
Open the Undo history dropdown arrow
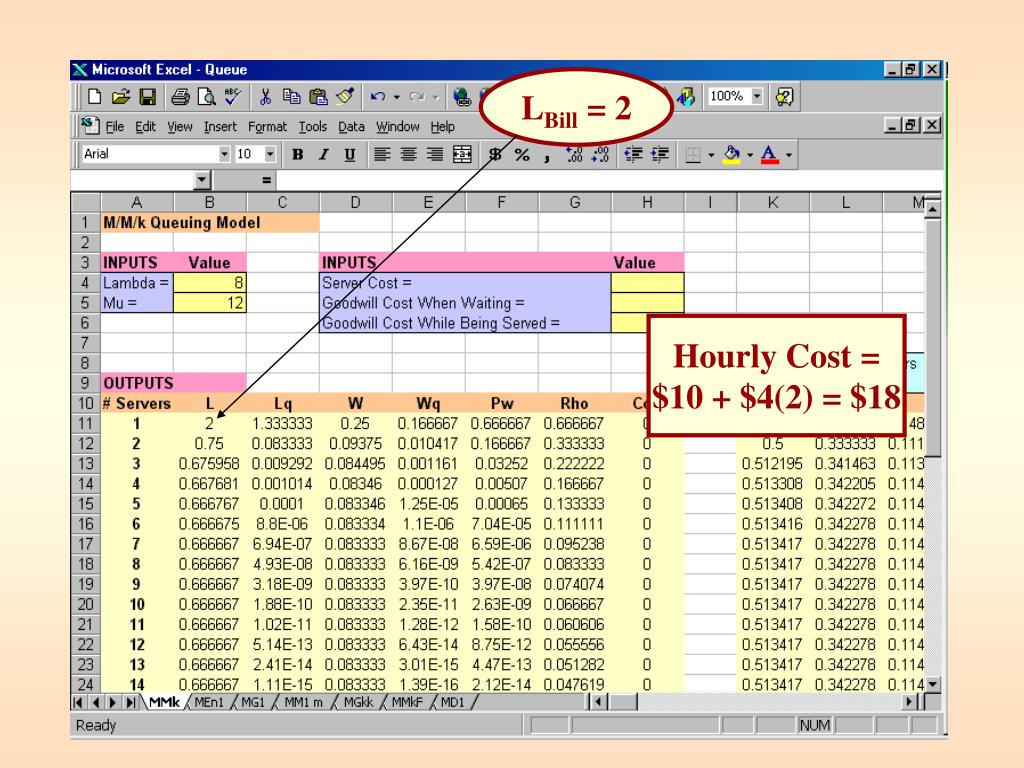click(x=396, y=97)
